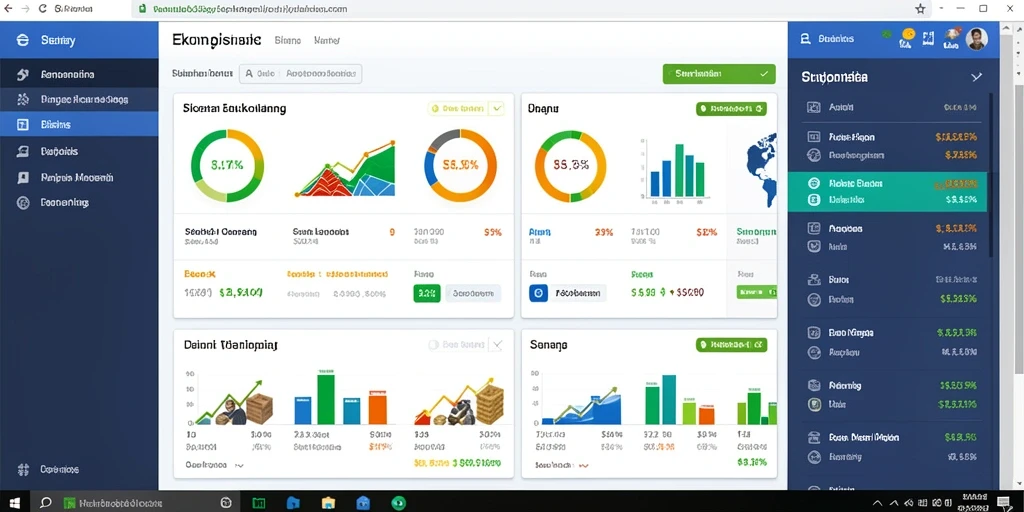Click the right panel's vertical scrollbar
This screenshot has width=1024, height=512.
991,174
